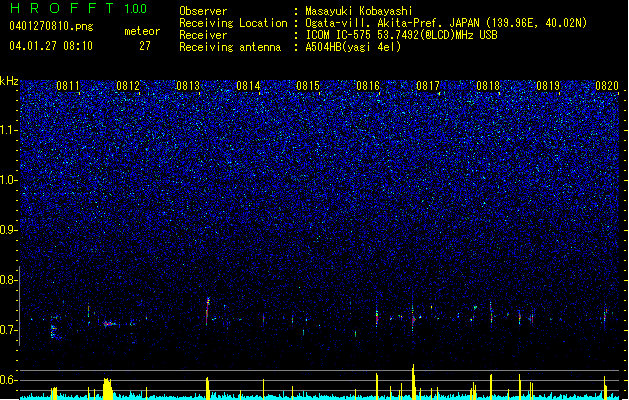Click the 0.8 kHz axis label
This screenshot has width=629, height=400.
point(9,280)
